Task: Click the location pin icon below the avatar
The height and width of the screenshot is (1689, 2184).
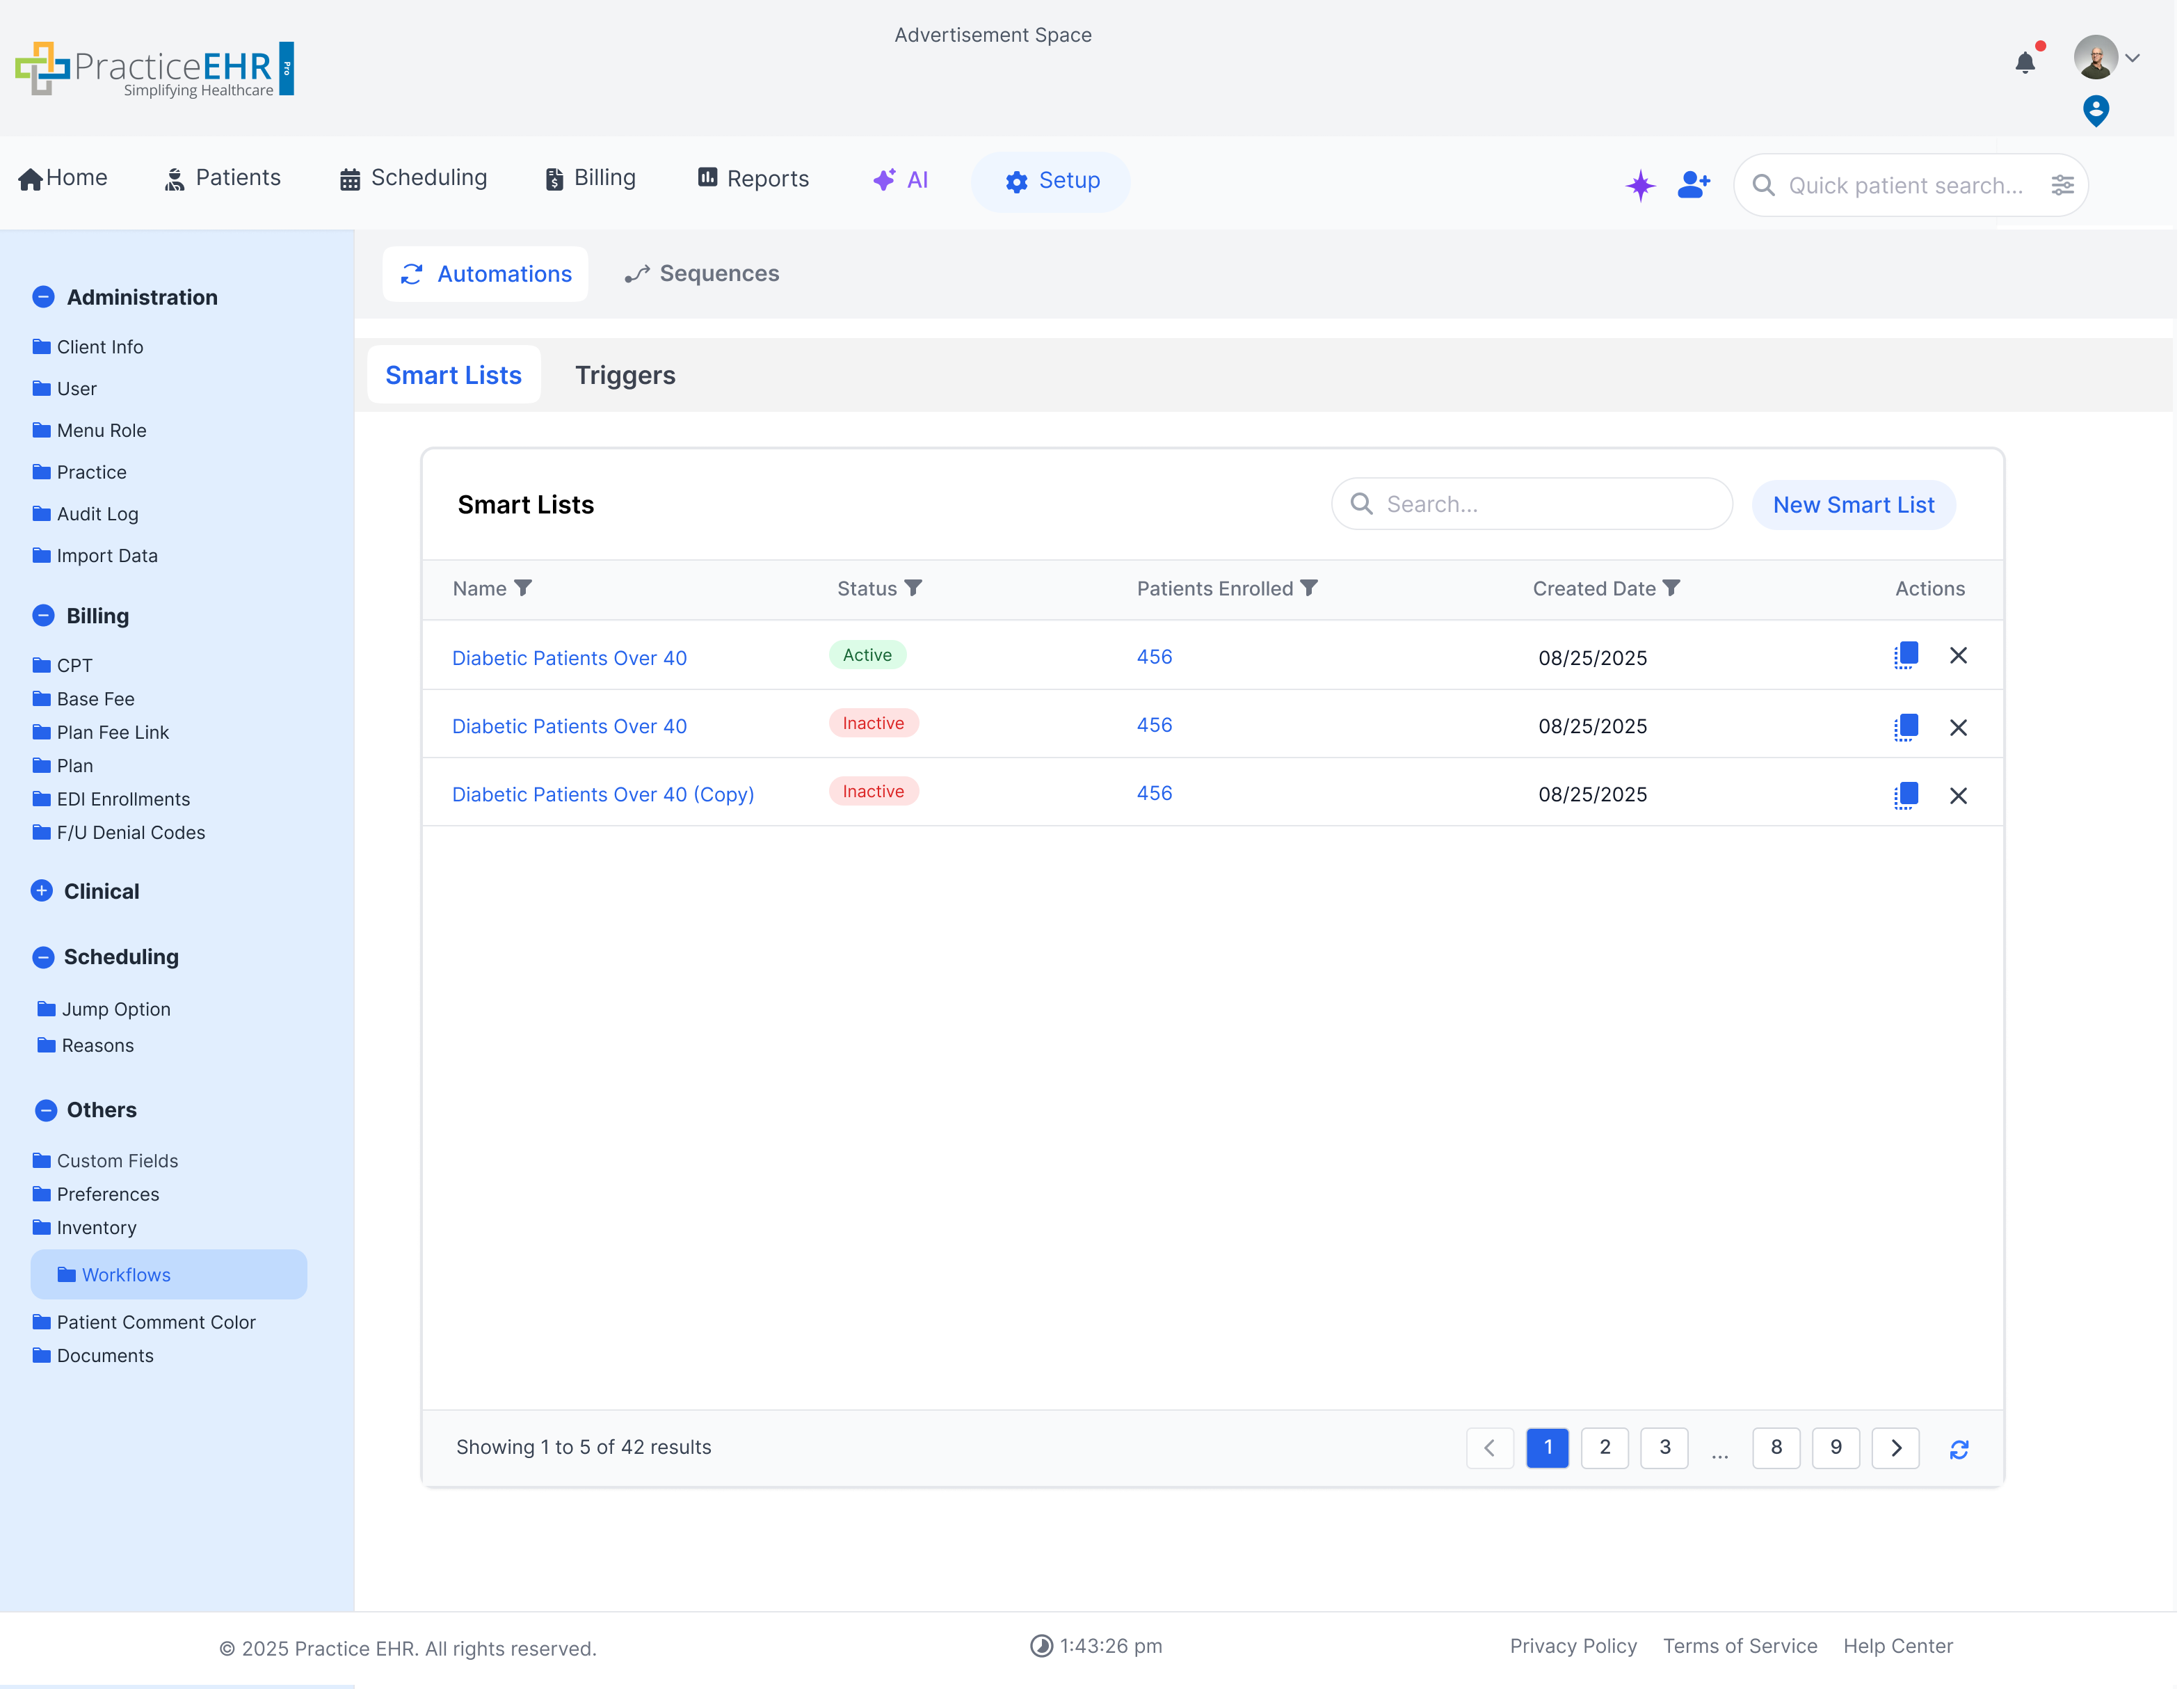Action: pos(2095,111)
